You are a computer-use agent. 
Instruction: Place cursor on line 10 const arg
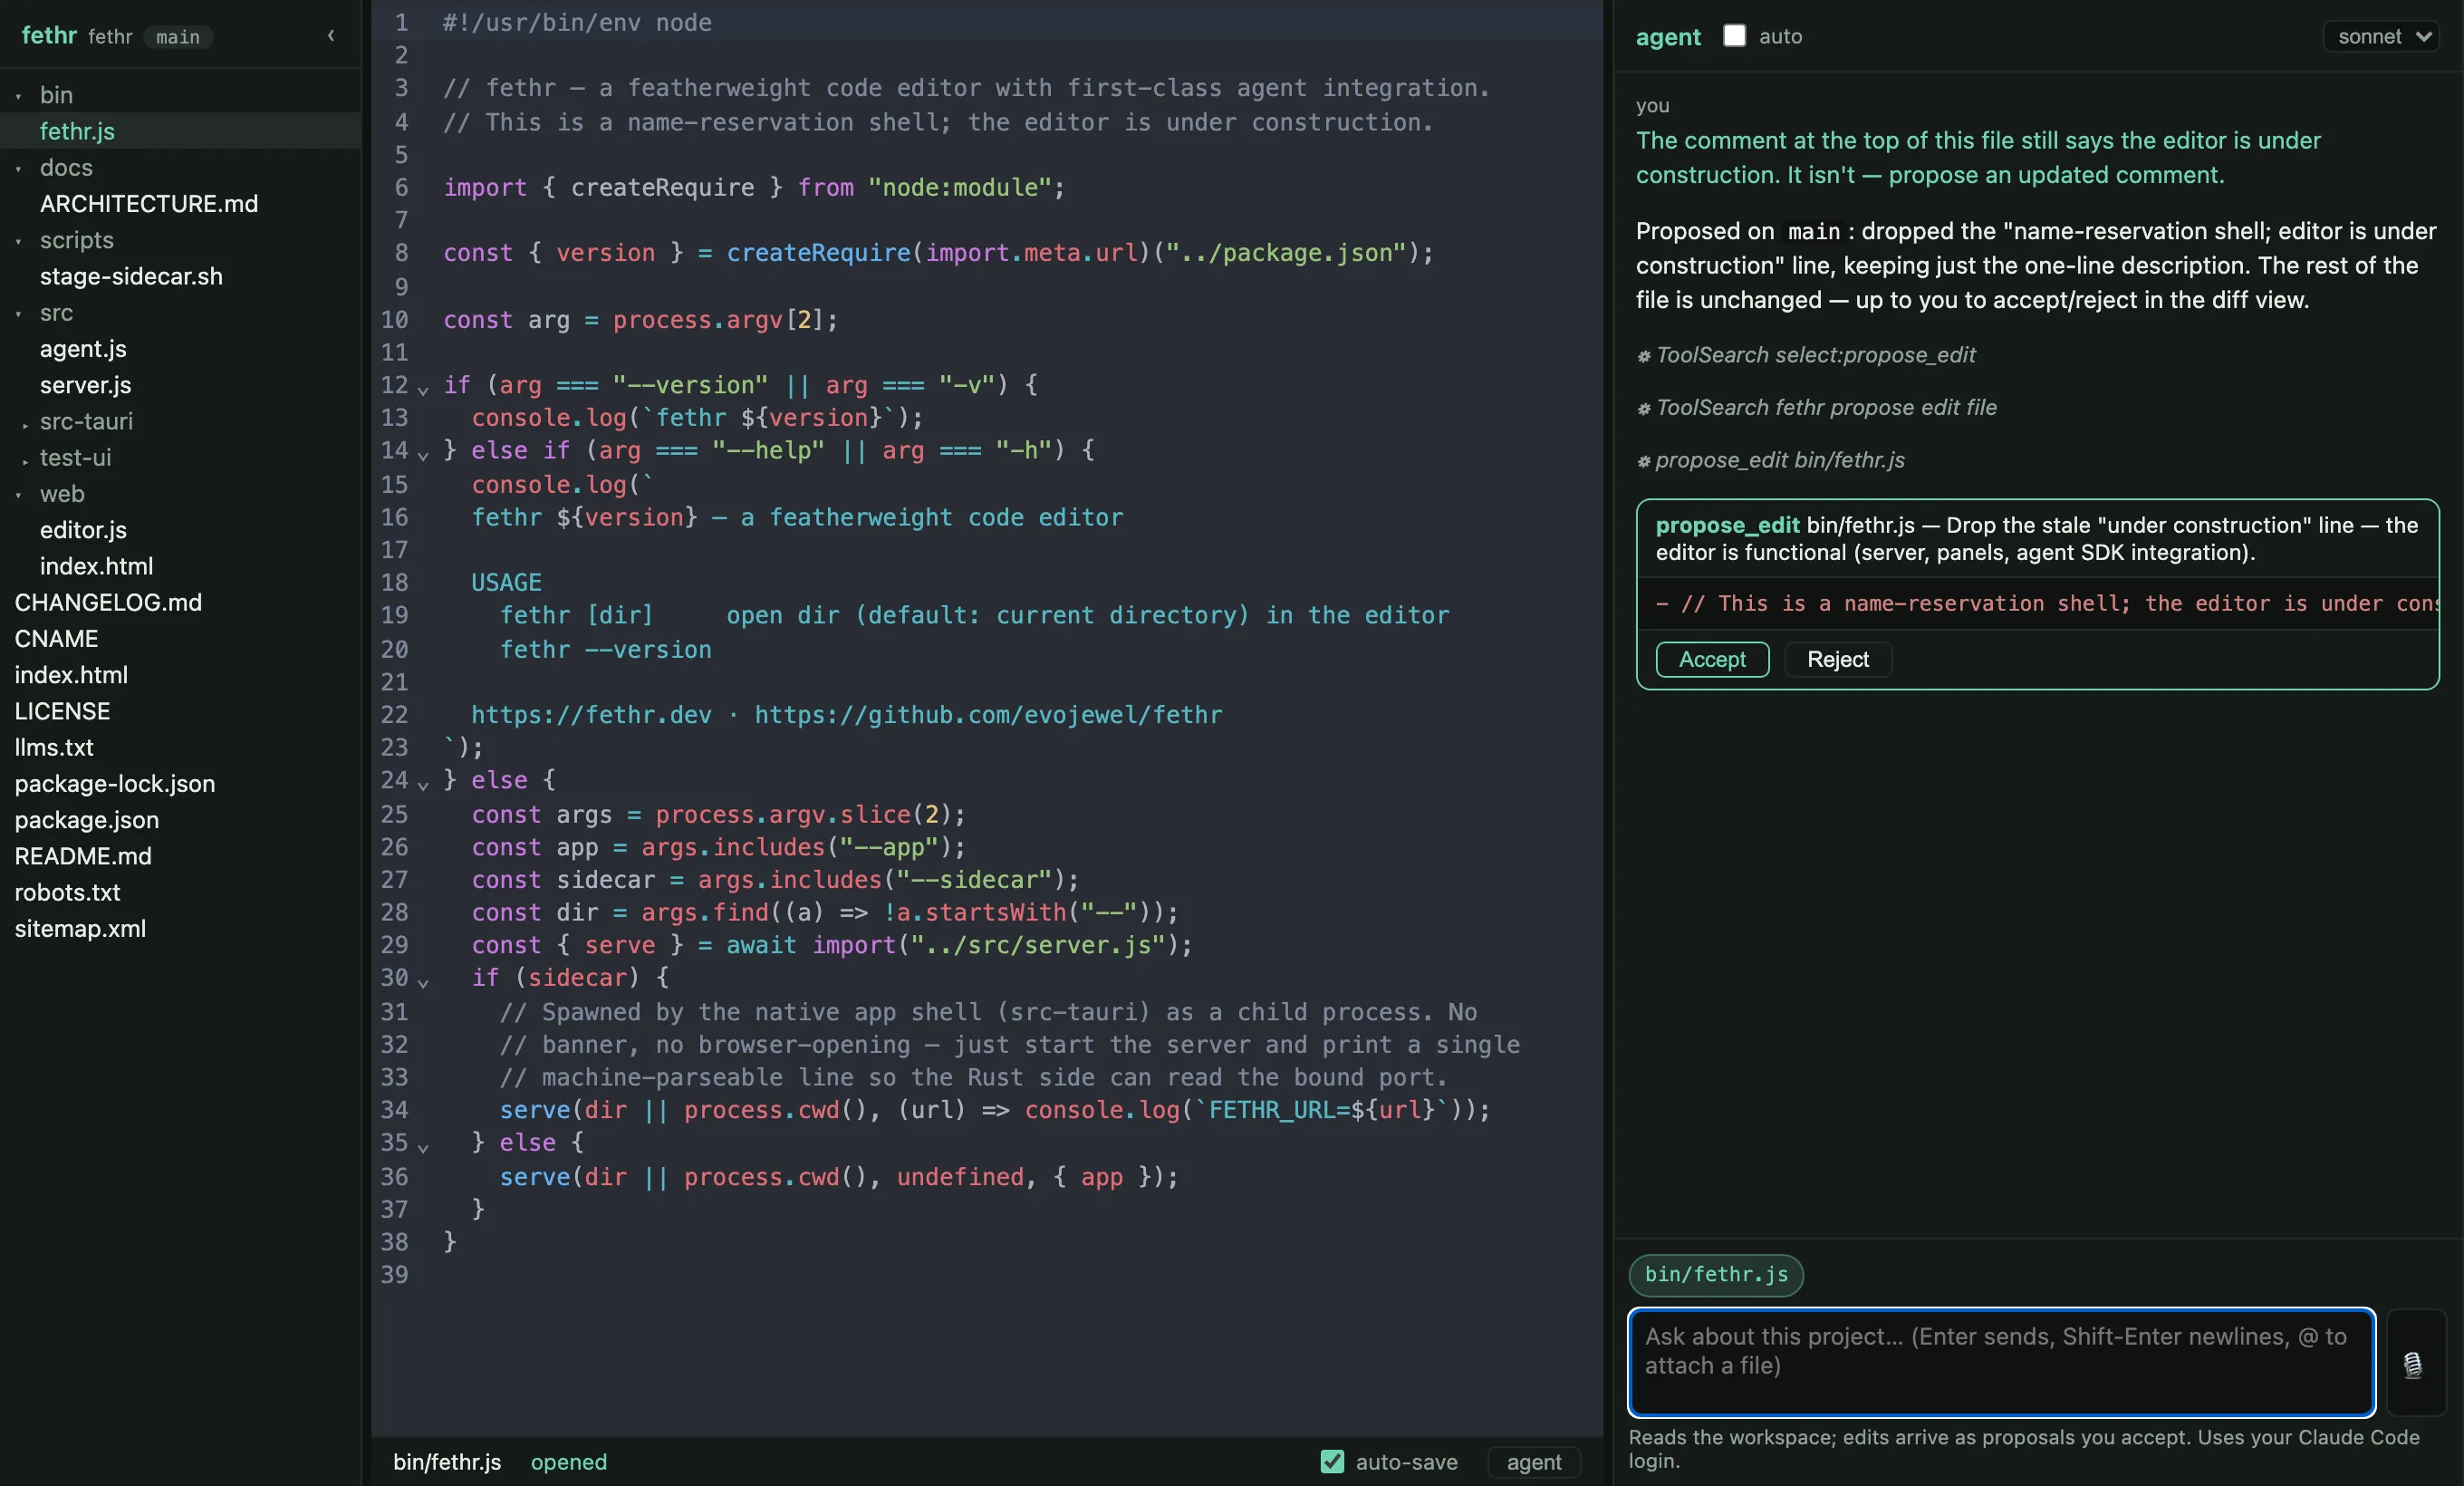pyautogui.click(x=640, y=320)
